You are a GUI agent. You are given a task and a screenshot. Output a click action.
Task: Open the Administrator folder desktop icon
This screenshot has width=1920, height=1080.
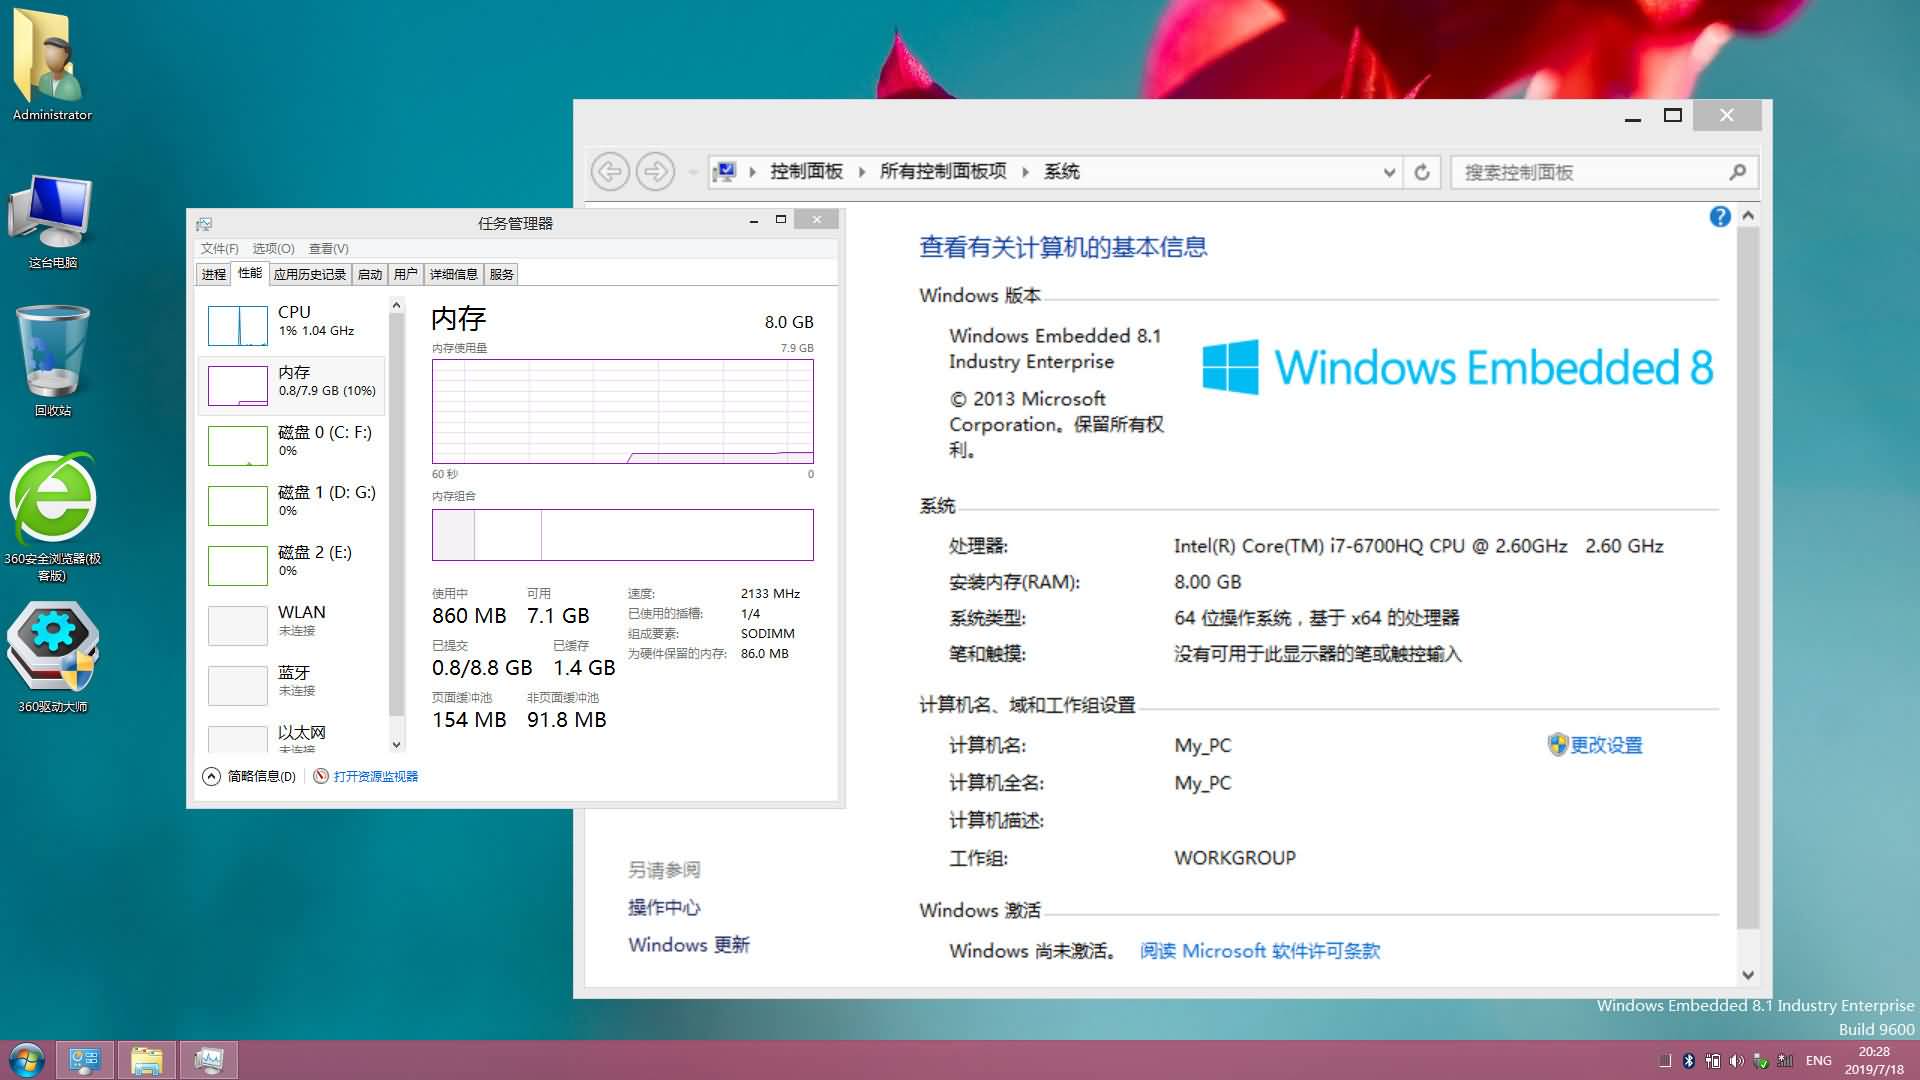click(x=52, y=65)
